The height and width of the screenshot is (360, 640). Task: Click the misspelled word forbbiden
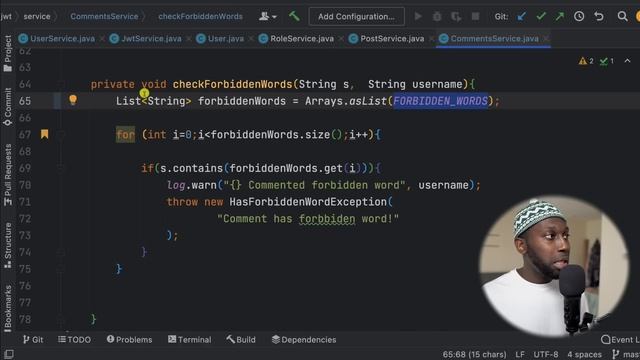[x=327, y=219]
